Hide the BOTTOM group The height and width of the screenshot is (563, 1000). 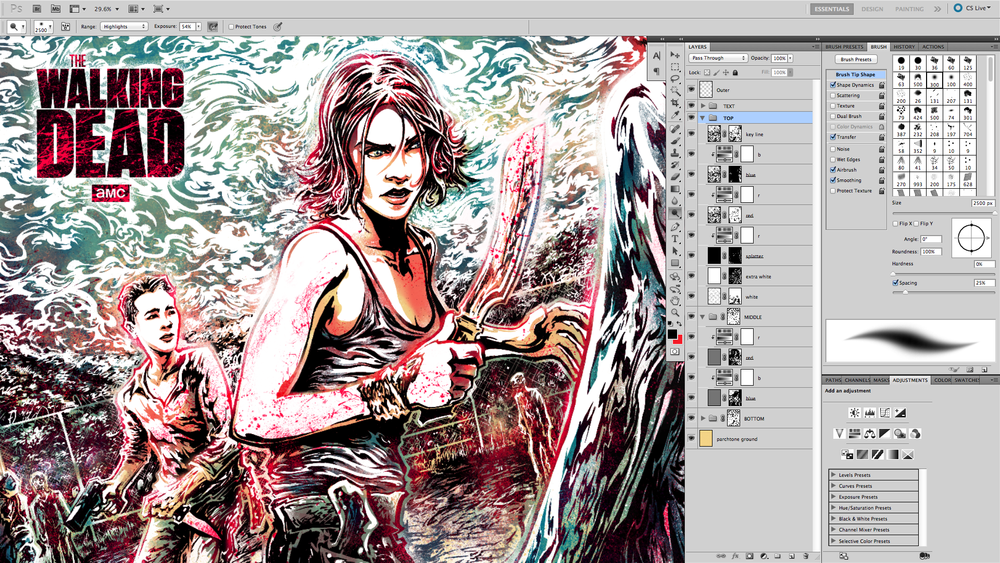[x=691, y=418]
